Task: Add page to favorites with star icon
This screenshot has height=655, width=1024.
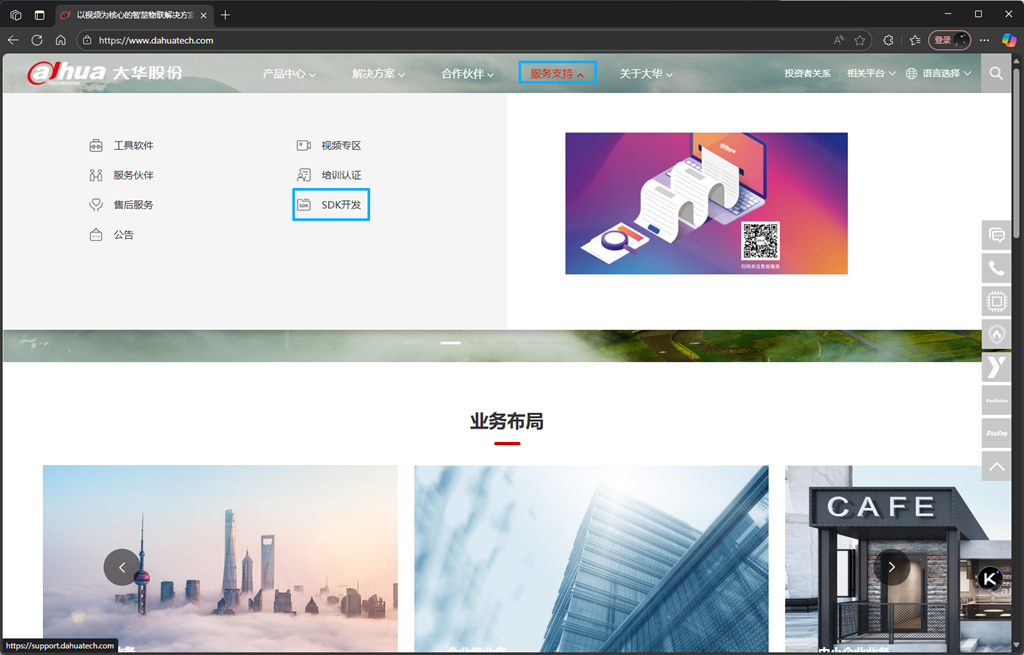Action: (x=860, y=40)
